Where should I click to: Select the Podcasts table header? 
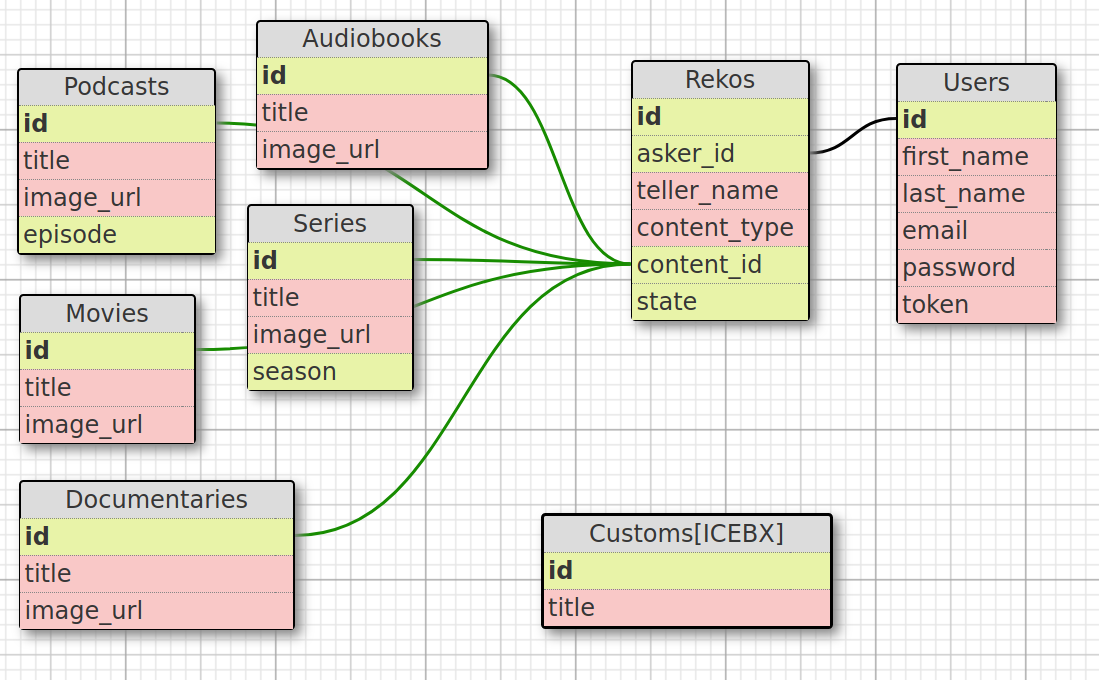(x=116, y=87)
